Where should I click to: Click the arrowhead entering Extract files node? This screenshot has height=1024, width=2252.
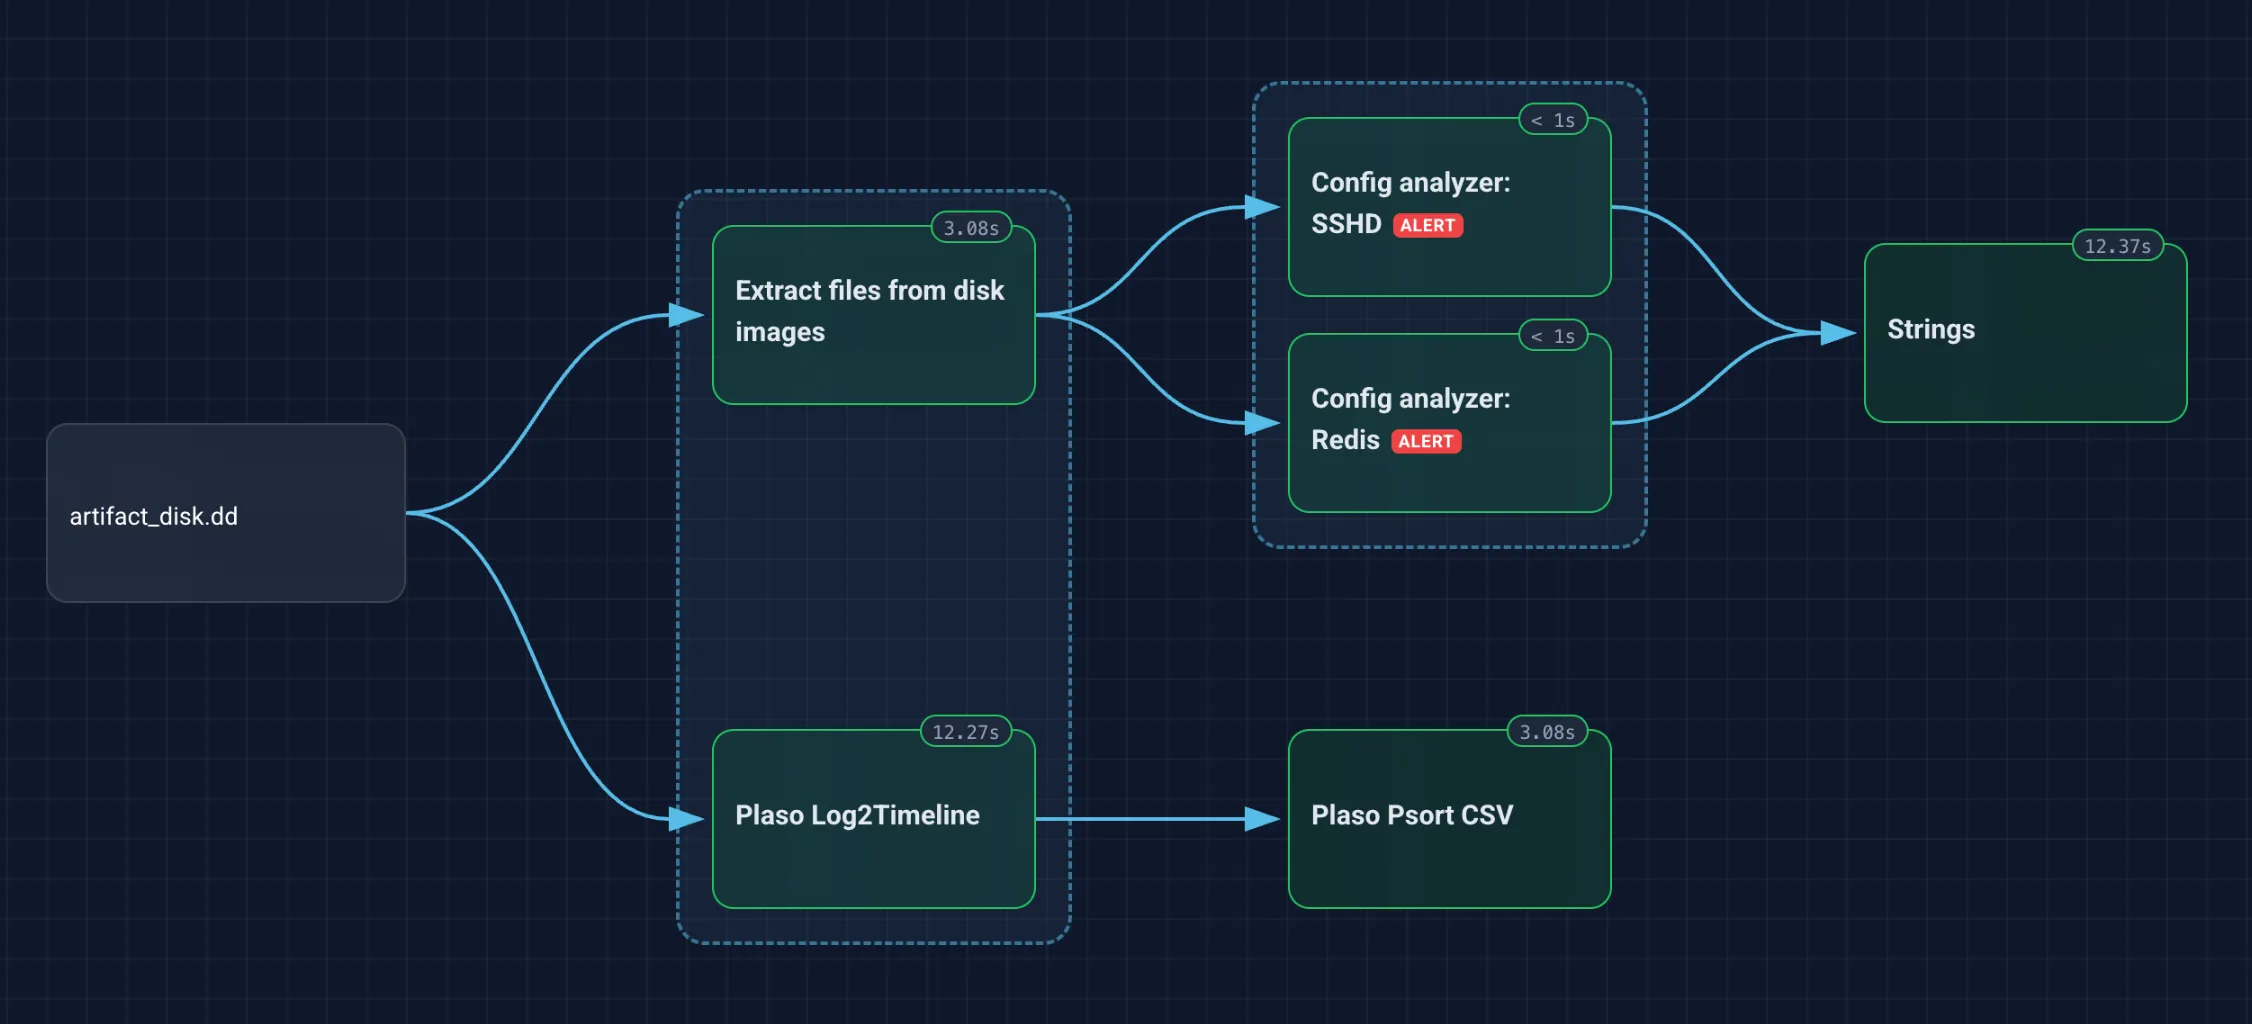tap(687, 315)
